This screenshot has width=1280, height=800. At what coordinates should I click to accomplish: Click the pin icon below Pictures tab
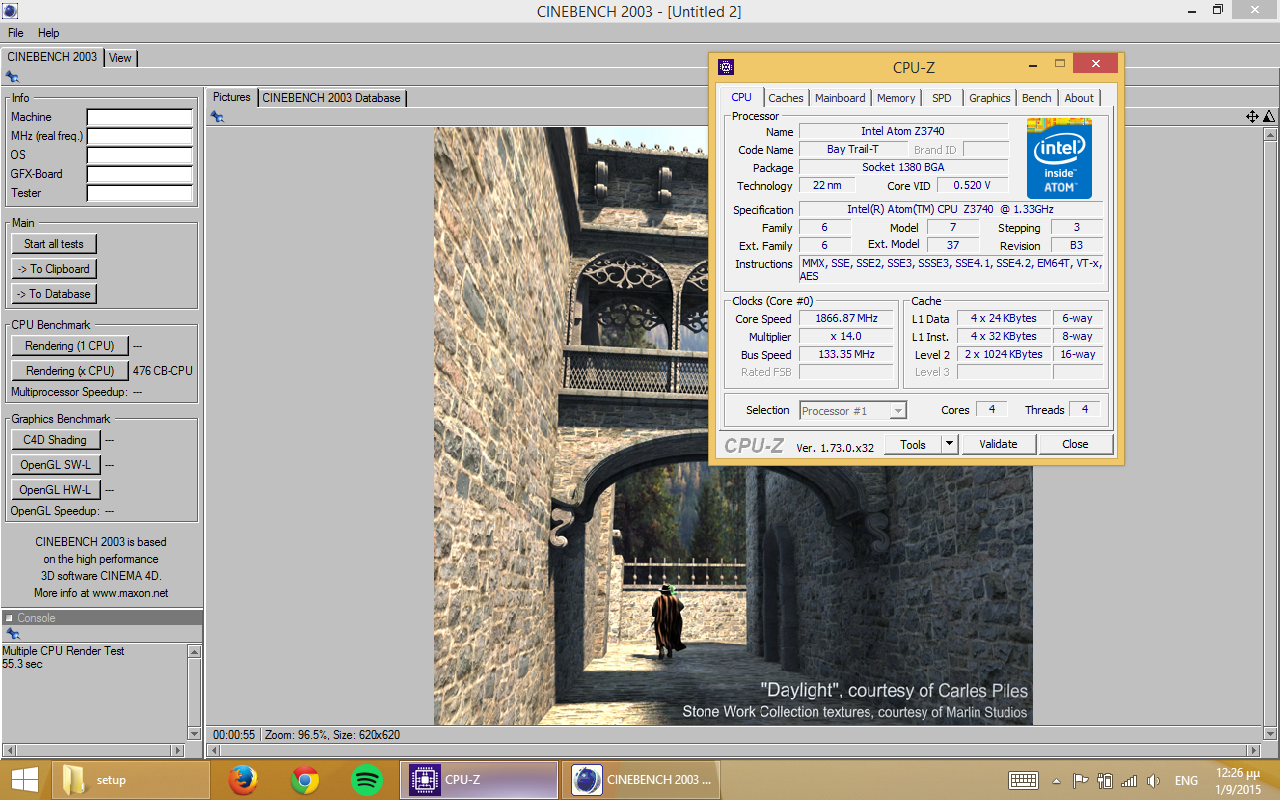tap(217, 117)
